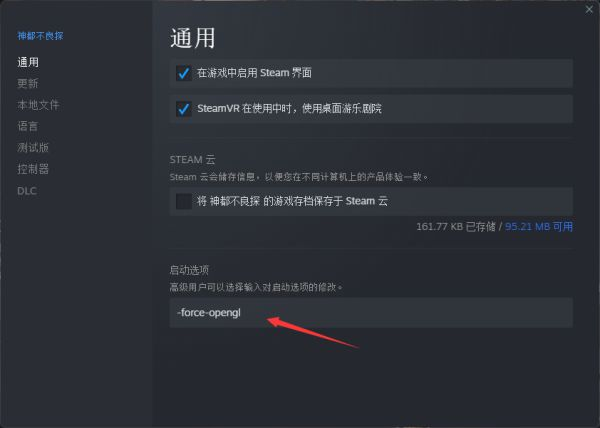Select the 通用 sidebar item

click(28, 62)
